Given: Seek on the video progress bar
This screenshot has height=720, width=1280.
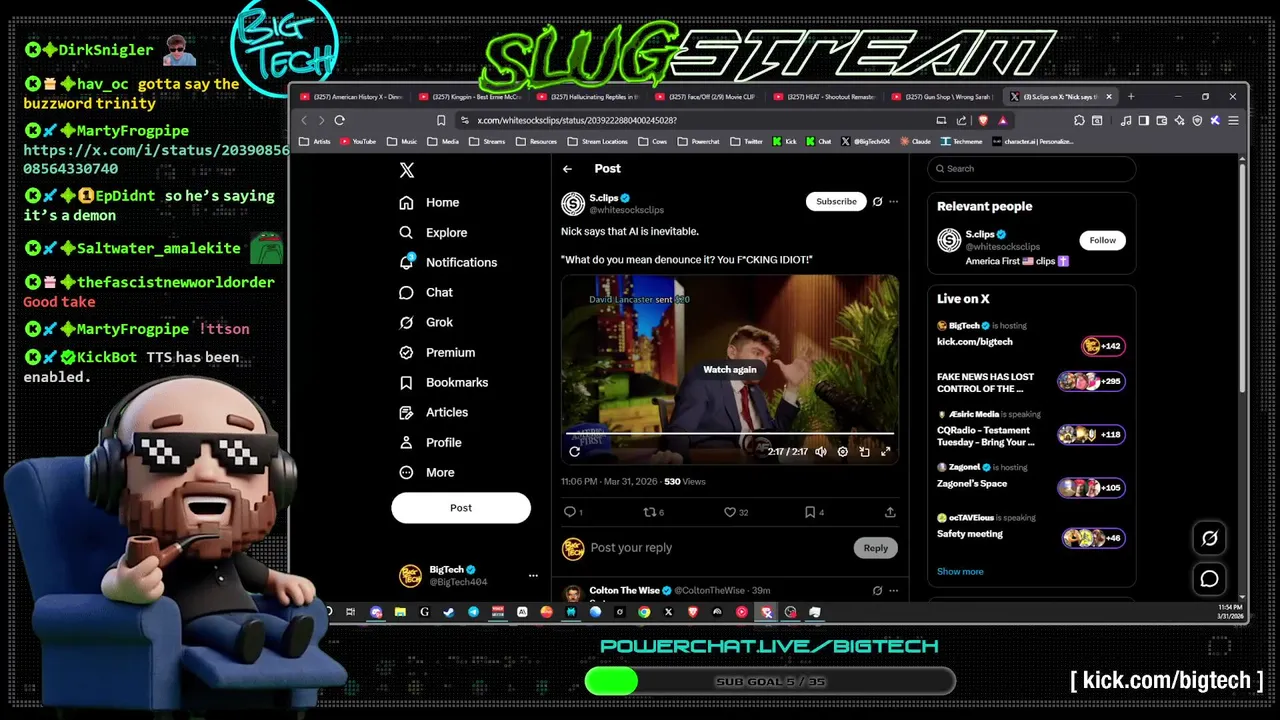Looking at the screenshot, I should 730,434.
